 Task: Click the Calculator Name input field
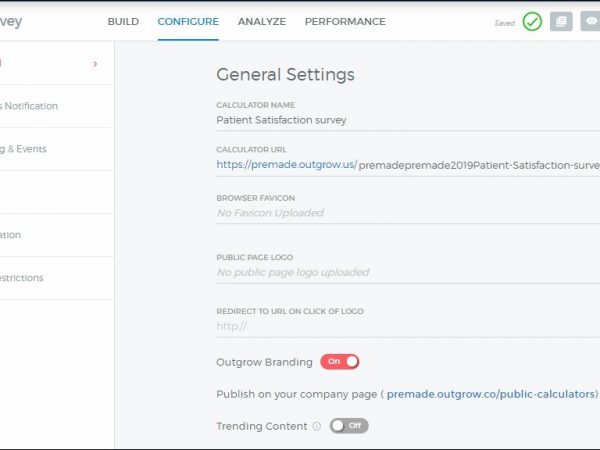click(x=400, y=120)
